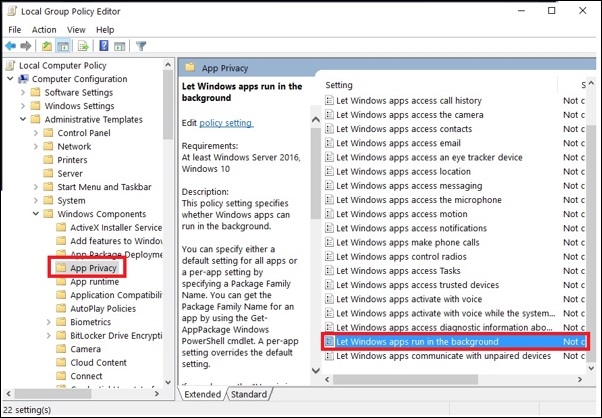Image resolution: width=602 pixels, height=418 pixels.
Task: Click the Local Computer Policy root icon
Action: pyautogui.click(x=11, y=66)
